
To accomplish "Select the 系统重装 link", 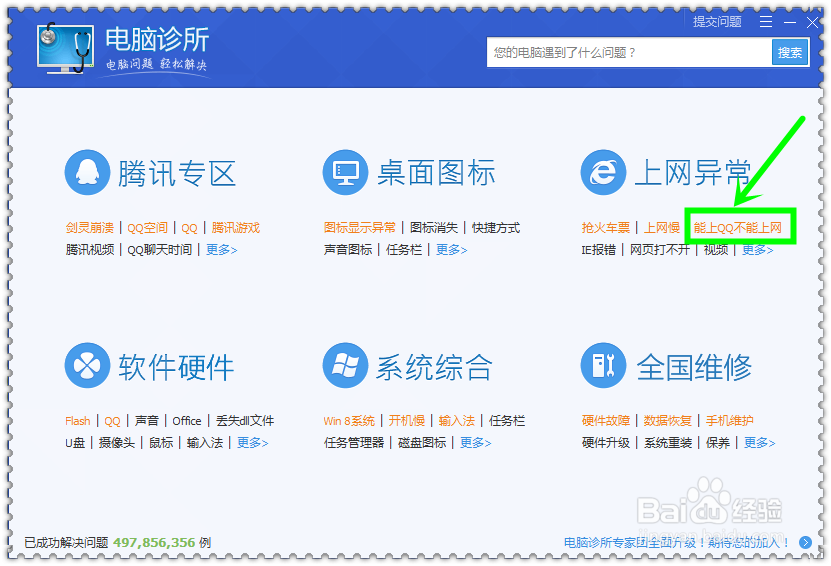I will (x=668, y=443).
